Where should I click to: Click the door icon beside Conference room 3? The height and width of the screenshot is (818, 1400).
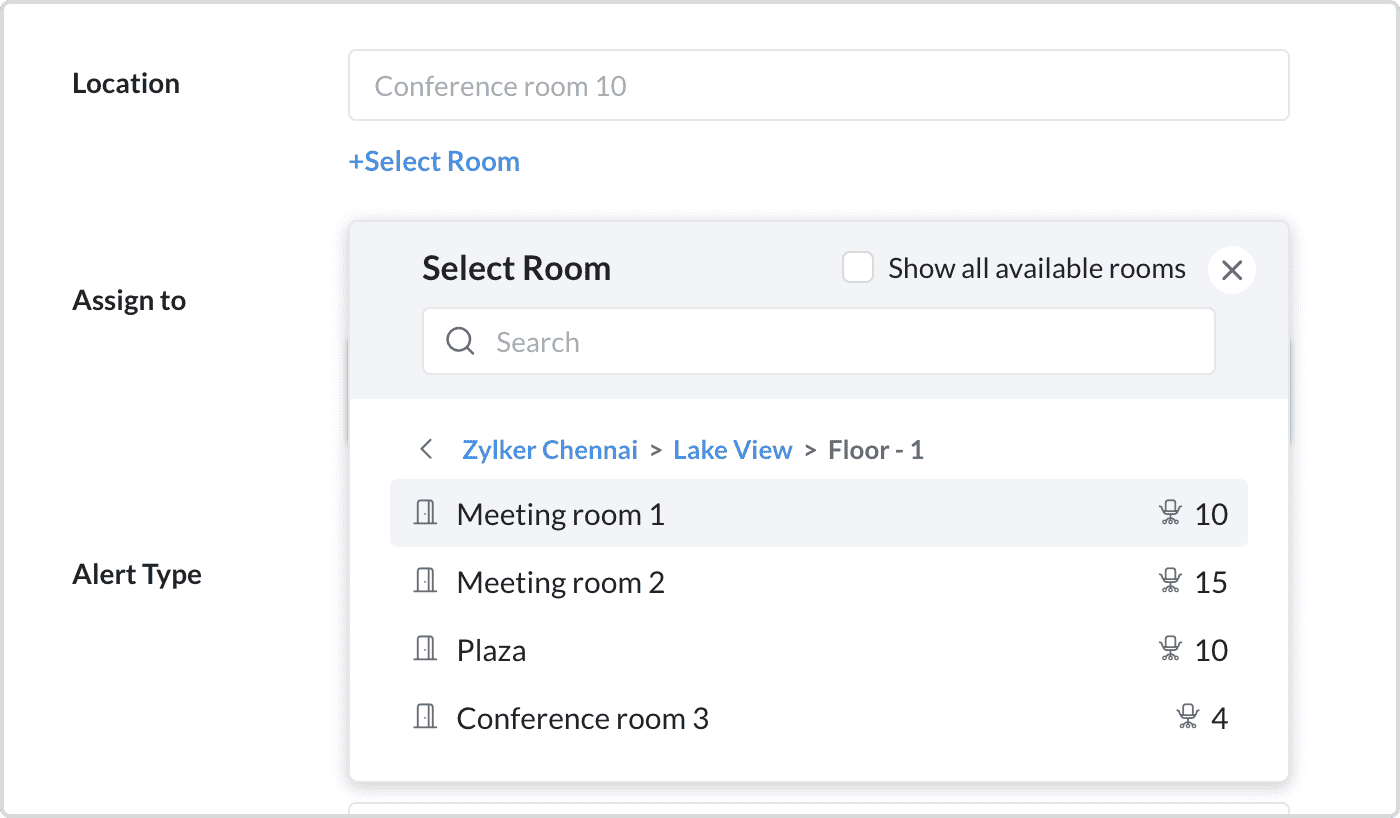coord(426,717)
